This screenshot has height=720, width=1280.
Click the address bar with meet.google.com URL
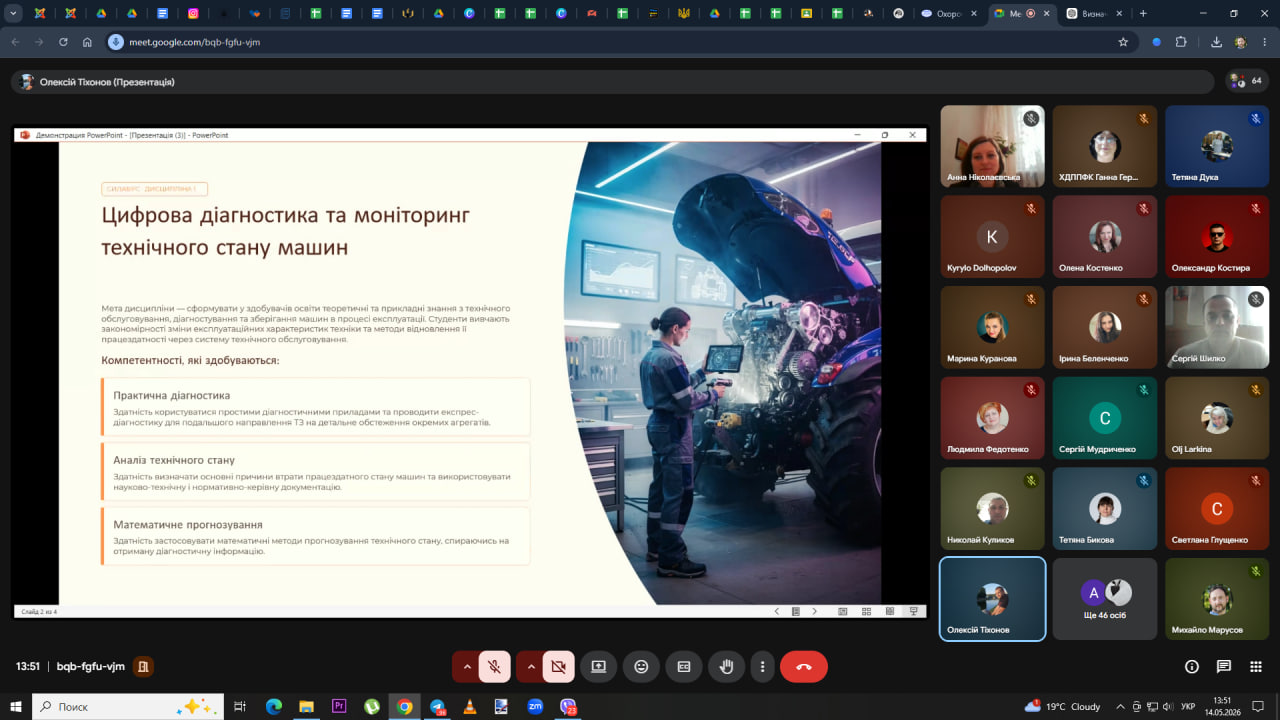click(620, 42)
